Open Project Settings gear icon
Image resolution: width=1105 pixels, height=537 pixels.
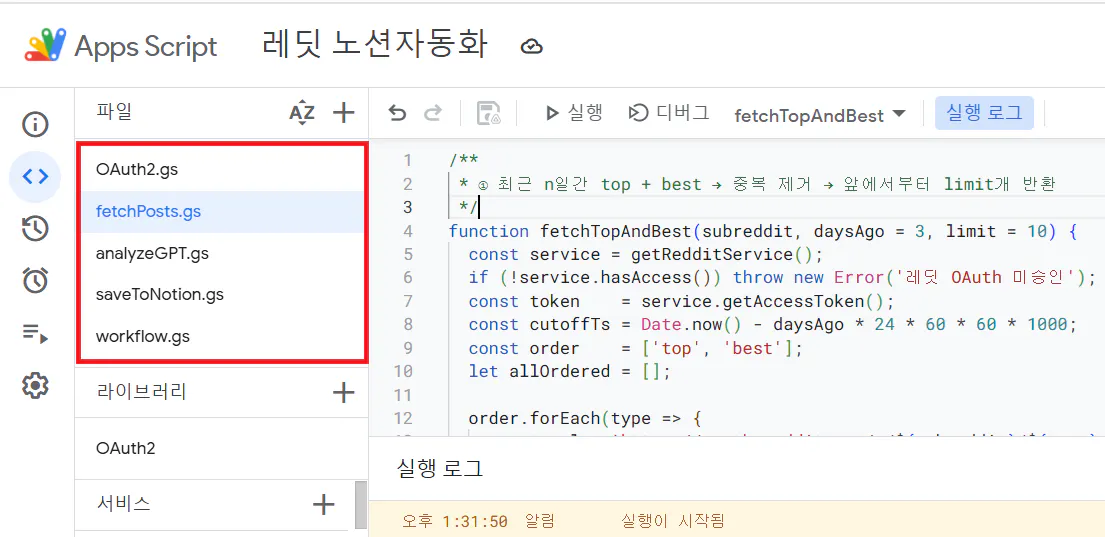35,385
